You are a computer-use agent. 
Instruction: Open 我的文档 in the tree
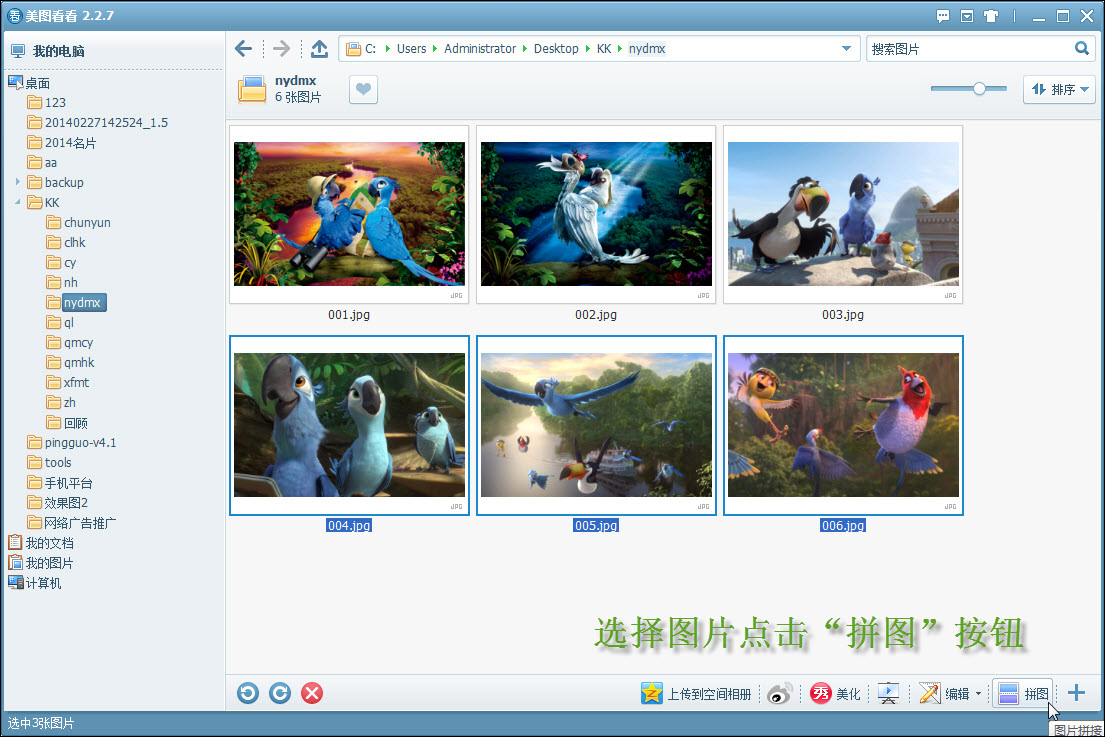pos(49,543)
